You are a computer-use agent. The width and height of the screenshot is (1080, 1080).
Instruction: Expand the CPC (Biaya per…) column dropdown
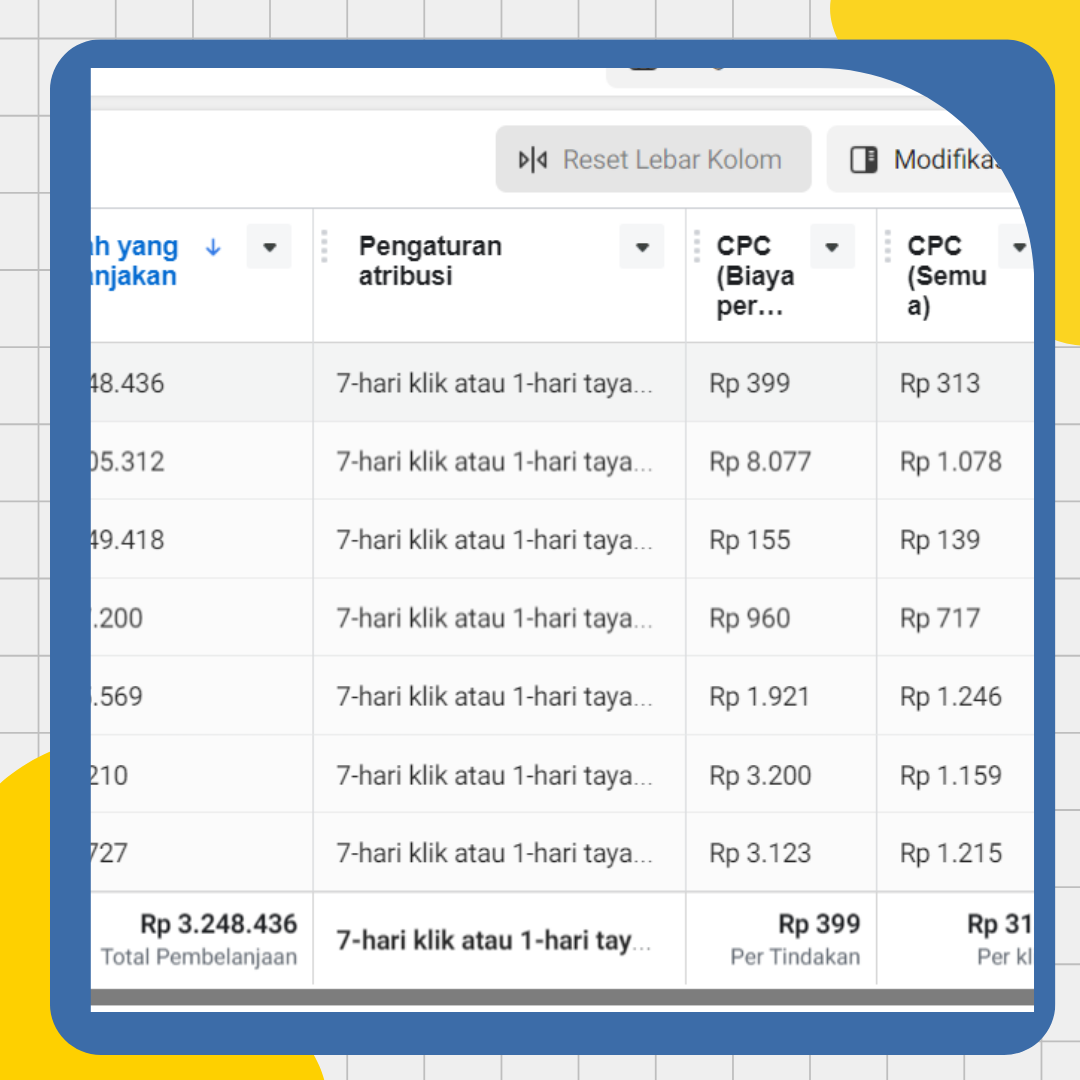tap(832, 247)
